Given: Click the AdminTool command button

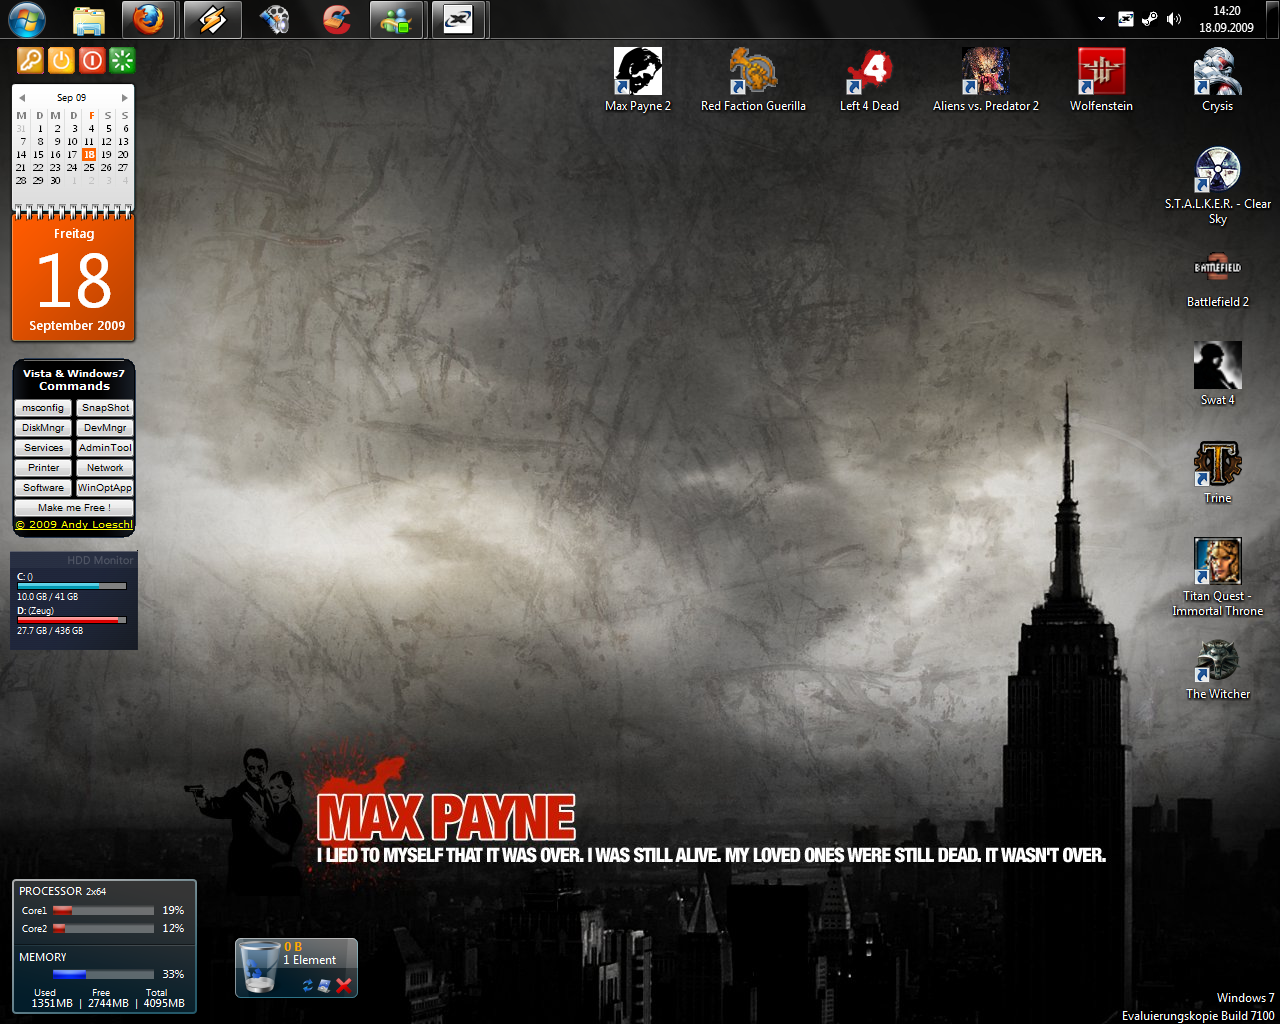Looking at the screenshot, I should [105, 448].
